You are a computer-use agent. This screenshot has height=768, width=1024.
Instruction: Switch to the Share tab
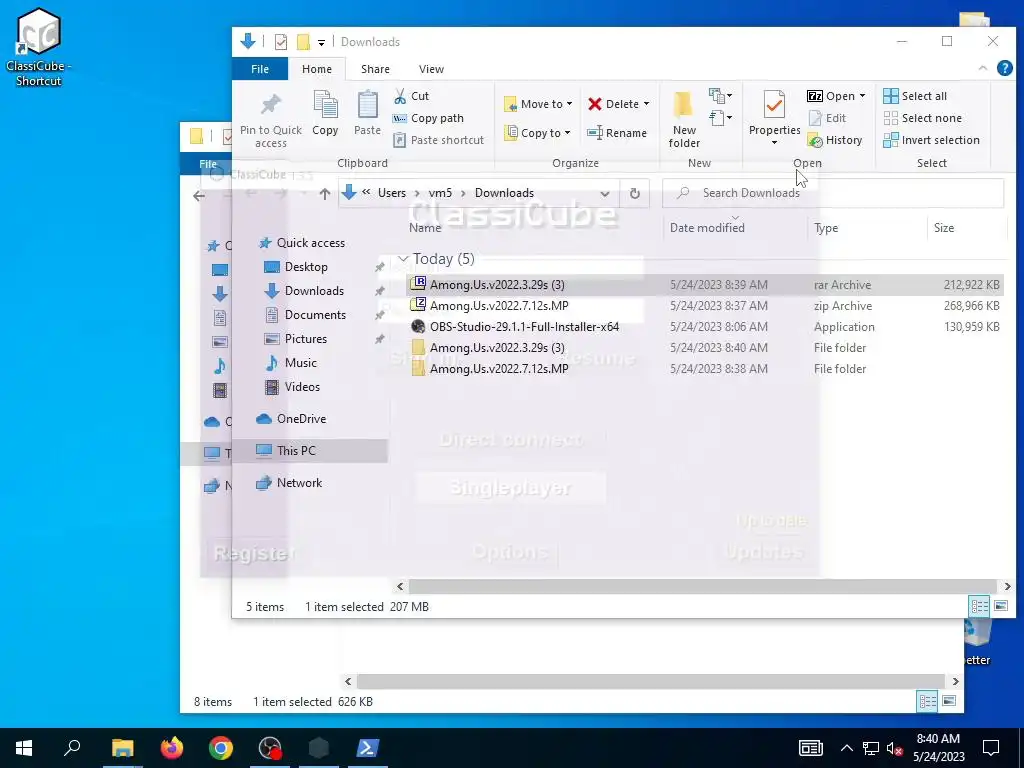coord(376,69)
